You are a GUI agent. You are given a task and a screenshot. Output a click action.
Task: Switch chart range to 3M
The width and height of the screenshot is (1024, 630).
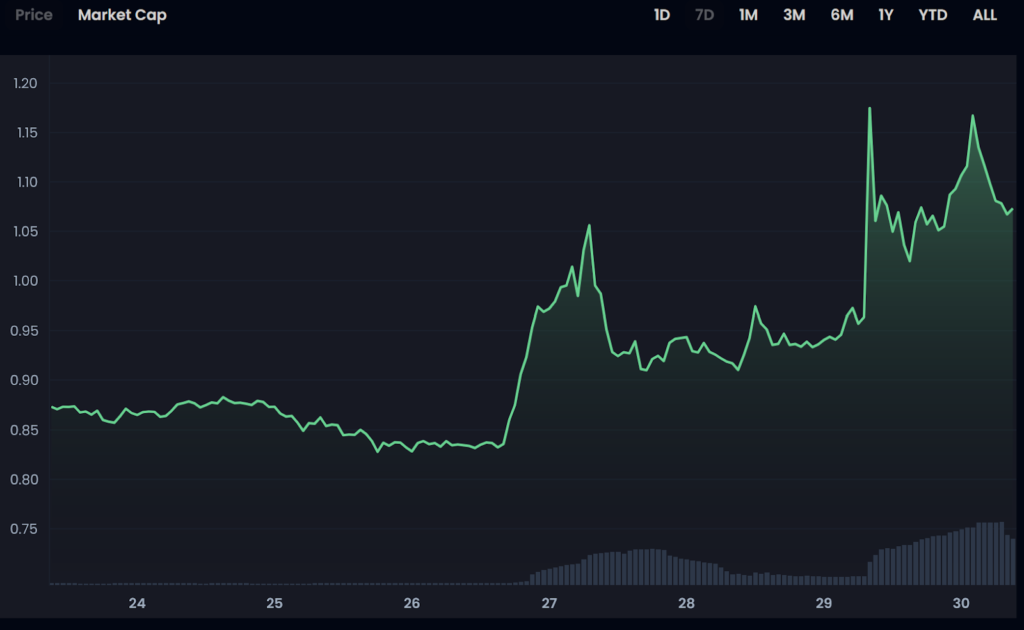click(794, 16)
